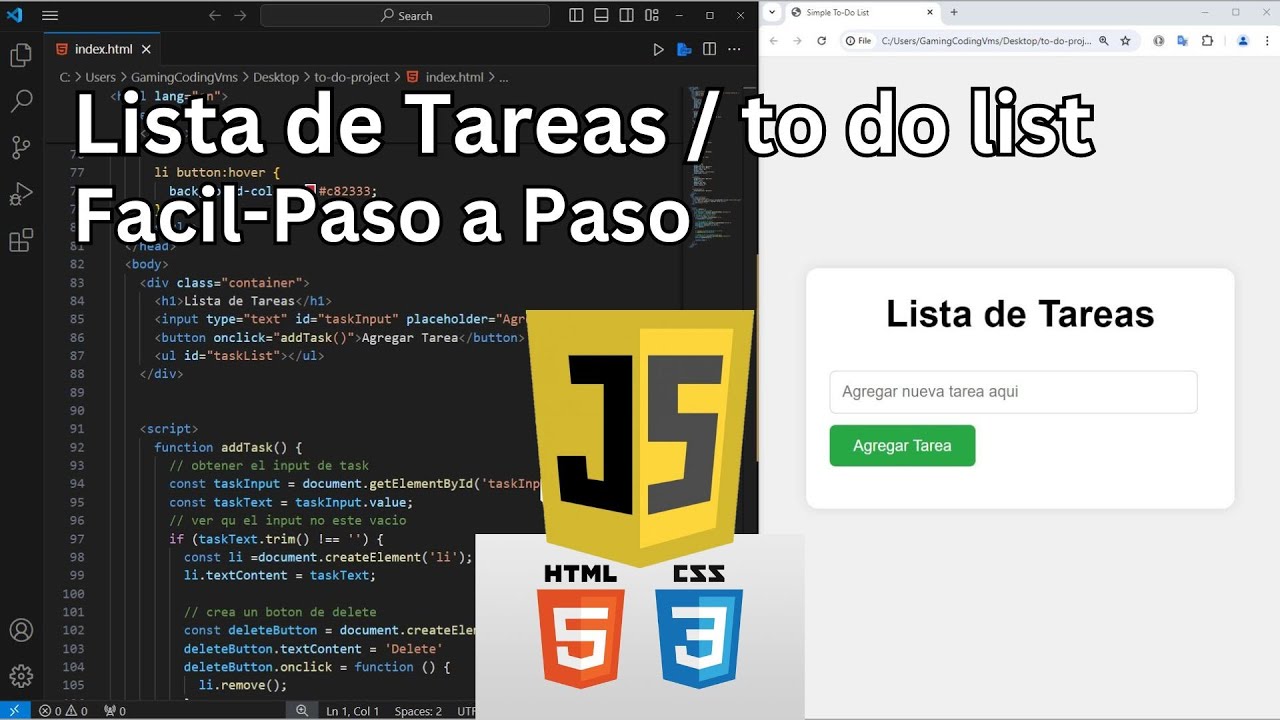Click the '<div class="container">' code line
The image size is (1280, 720).
224,283
